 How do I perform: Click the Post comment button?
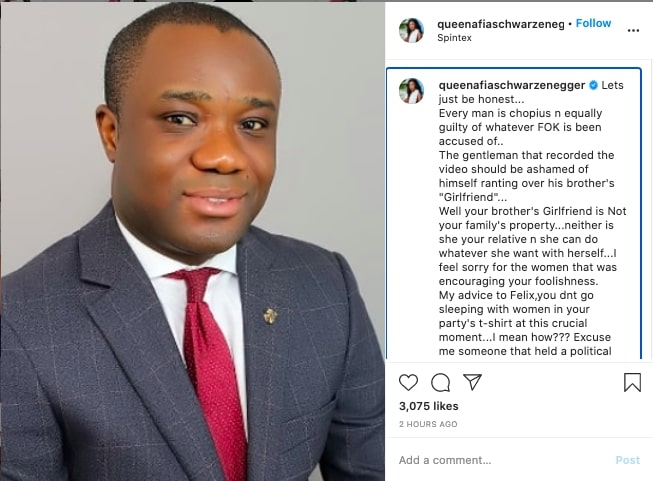[627, 460]
